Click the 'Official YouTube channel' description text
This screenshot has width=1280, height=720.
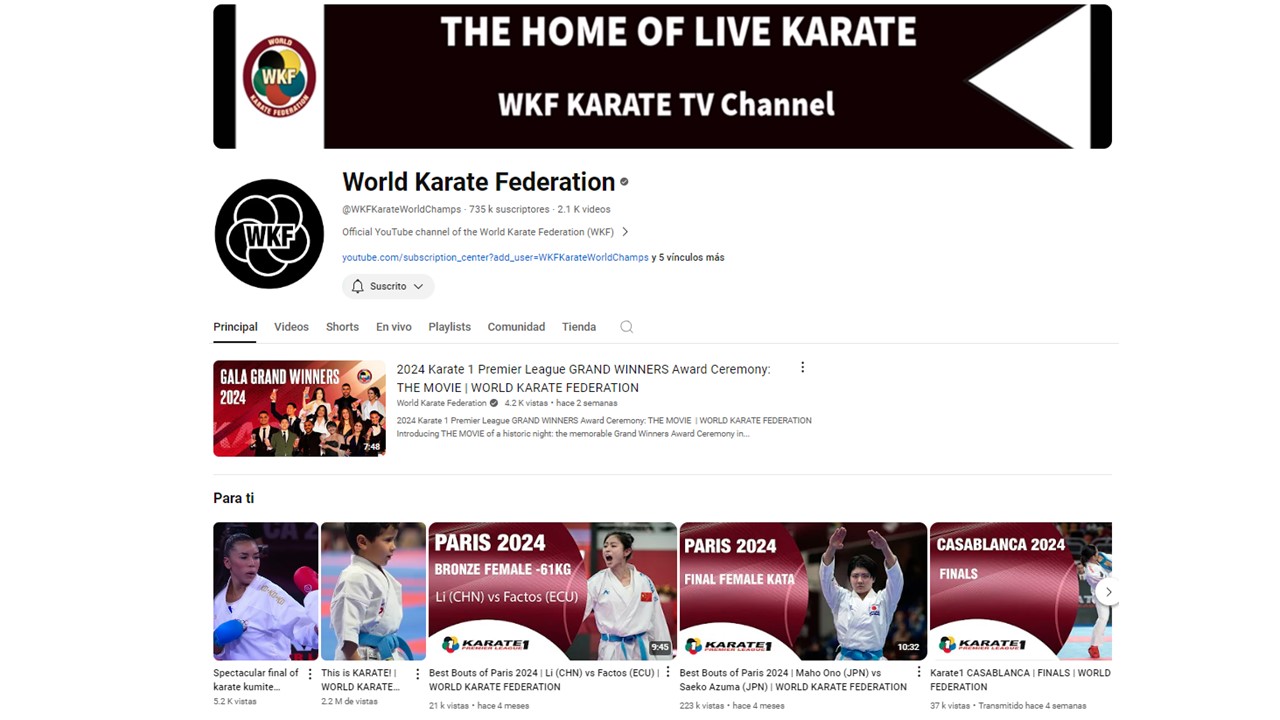[x=478, y=232]
